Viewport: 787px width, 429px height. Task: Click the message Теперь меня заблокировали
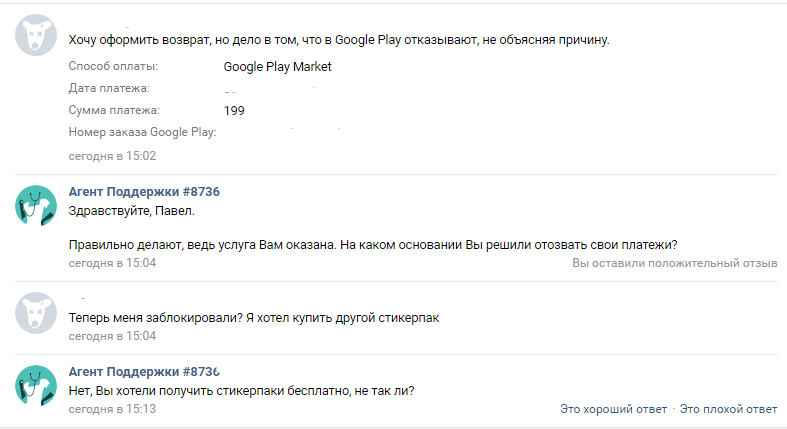(254, 318)
